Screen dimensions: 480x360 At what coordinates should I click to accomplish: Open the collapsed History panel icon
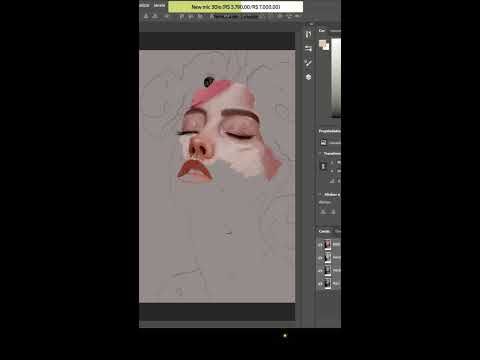tap(308, 34)
